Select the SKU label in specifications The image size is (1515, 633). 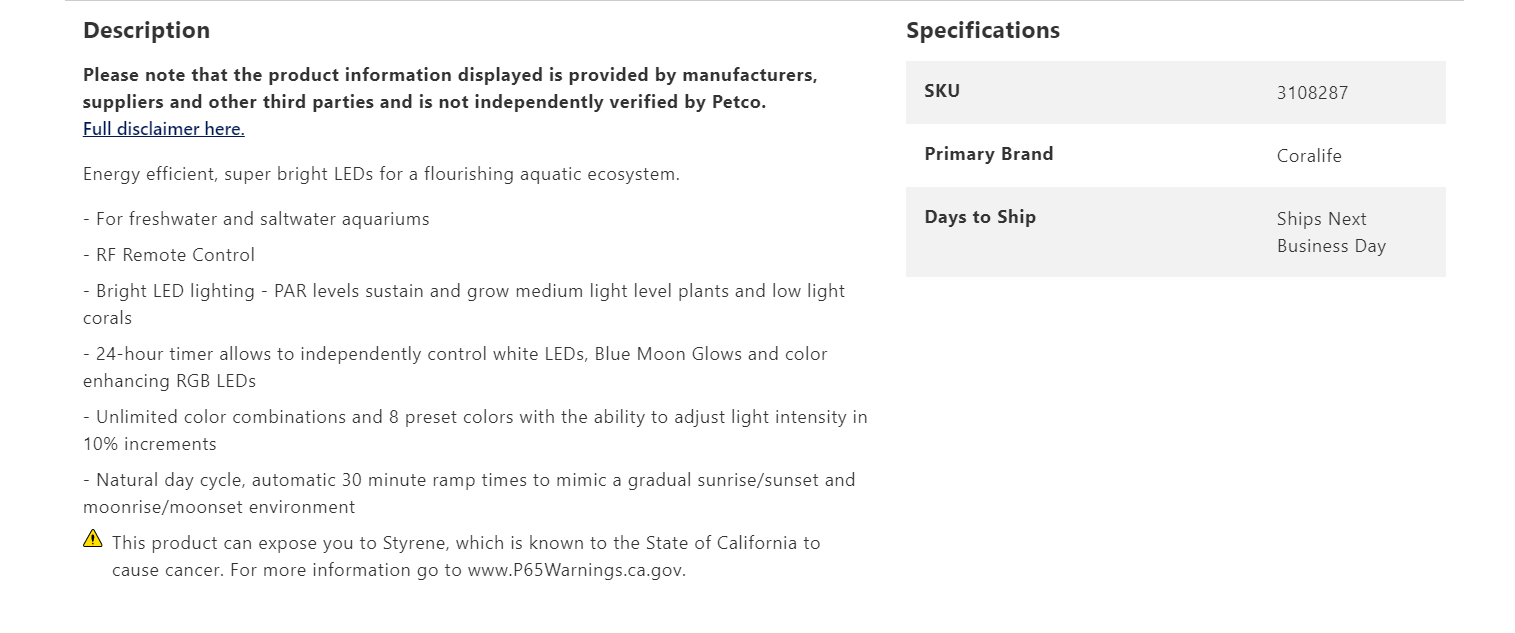pos(942,91)
